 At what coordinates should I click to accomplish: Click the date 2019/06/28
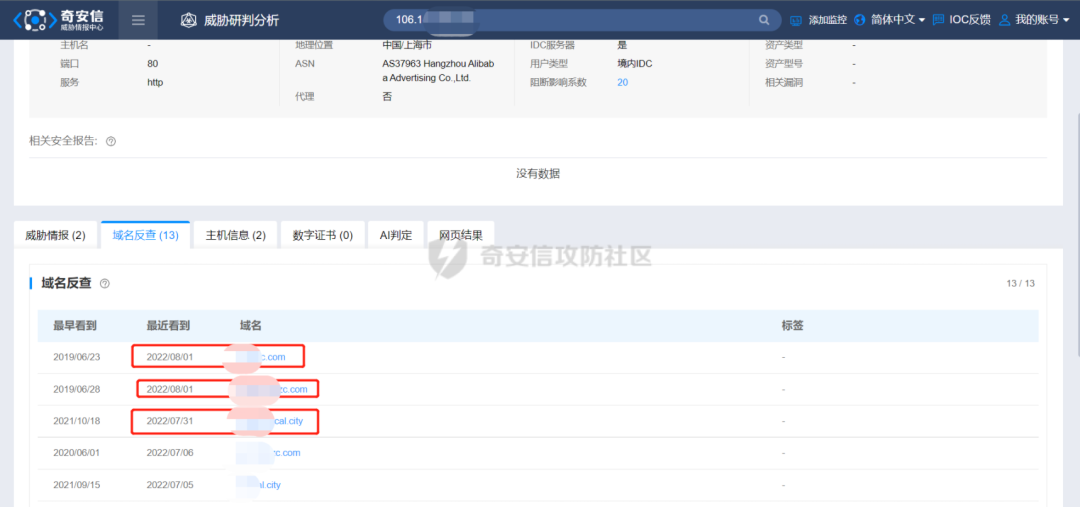(x=76, y=389)
